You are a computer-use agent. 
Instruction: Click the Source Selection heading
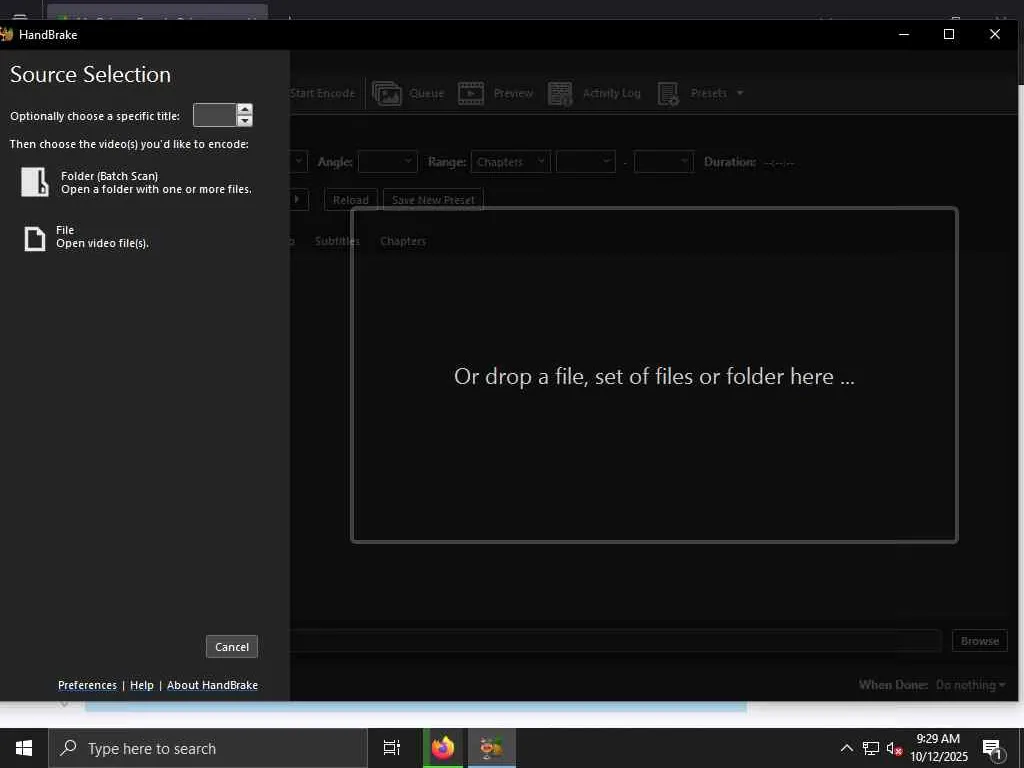[x=90, y=74]
